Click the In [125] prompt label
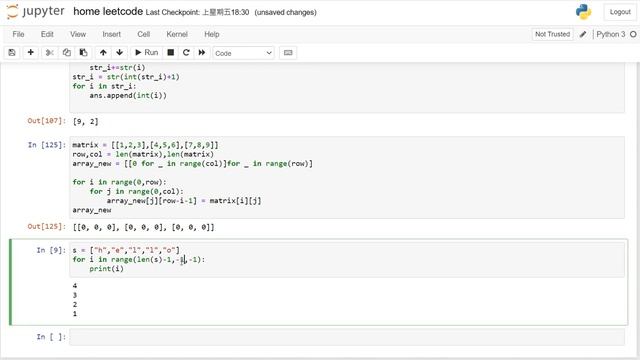The image size is (640, 360). 47,145
